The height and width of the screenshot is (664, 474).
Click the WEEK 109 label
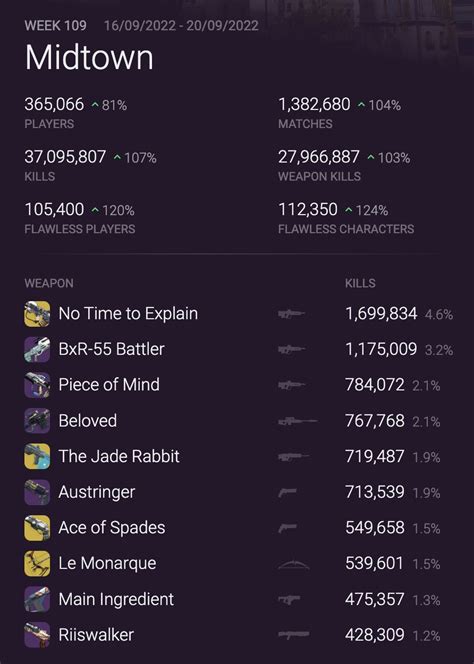click(55, 25)
